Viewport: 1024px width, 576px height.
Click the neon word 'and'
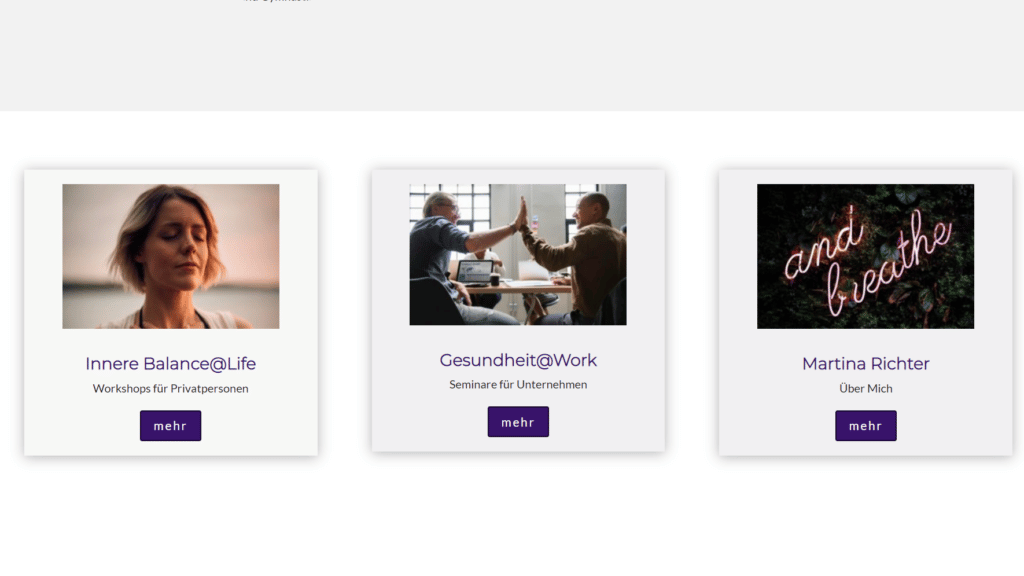point(823,245)
